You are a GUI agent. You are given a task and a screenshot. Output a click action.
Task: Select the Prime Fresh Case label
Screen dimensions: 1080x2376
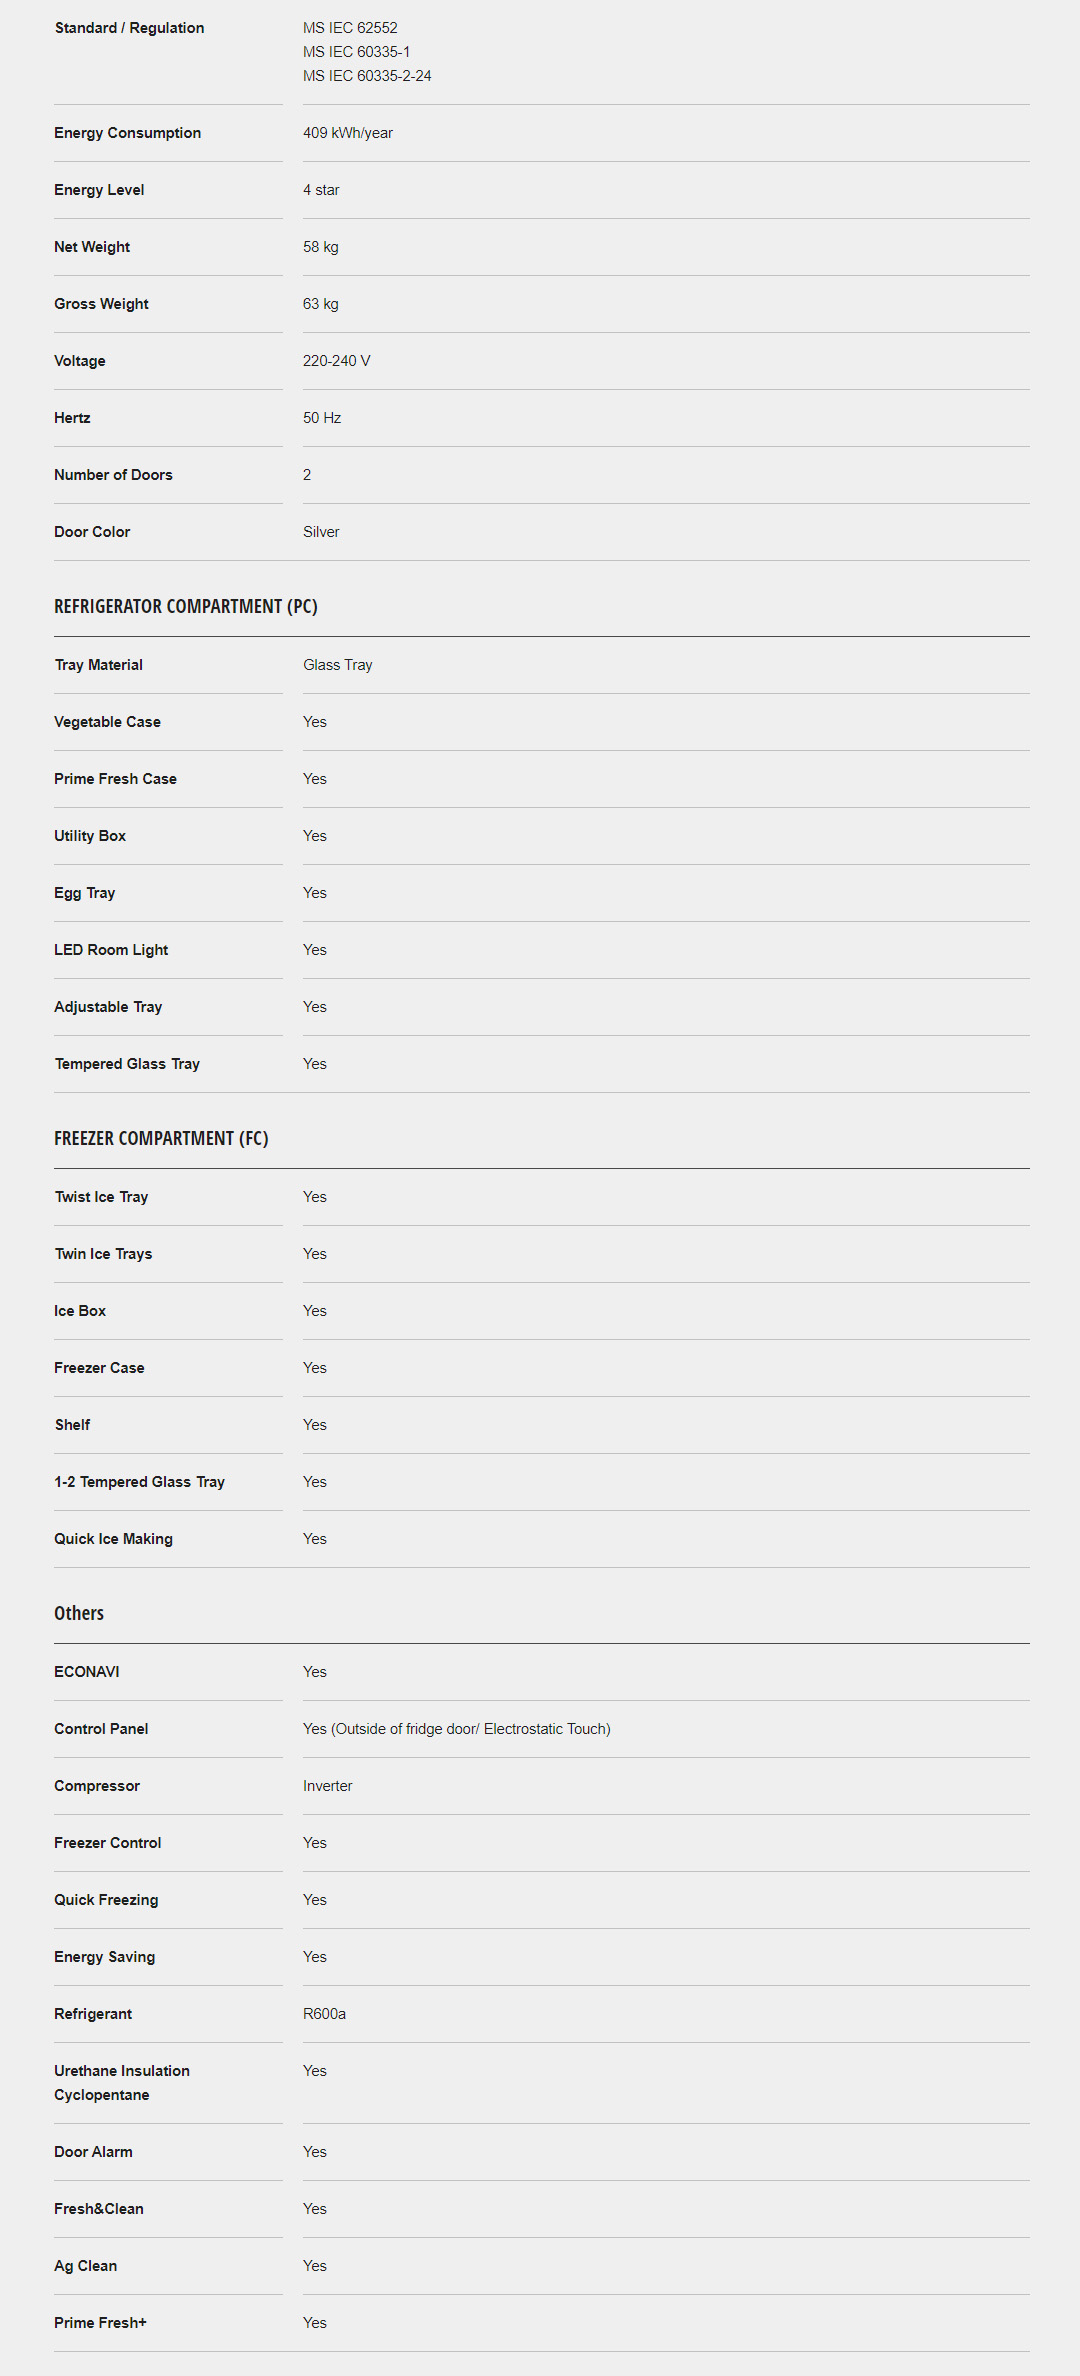(115, 779)
